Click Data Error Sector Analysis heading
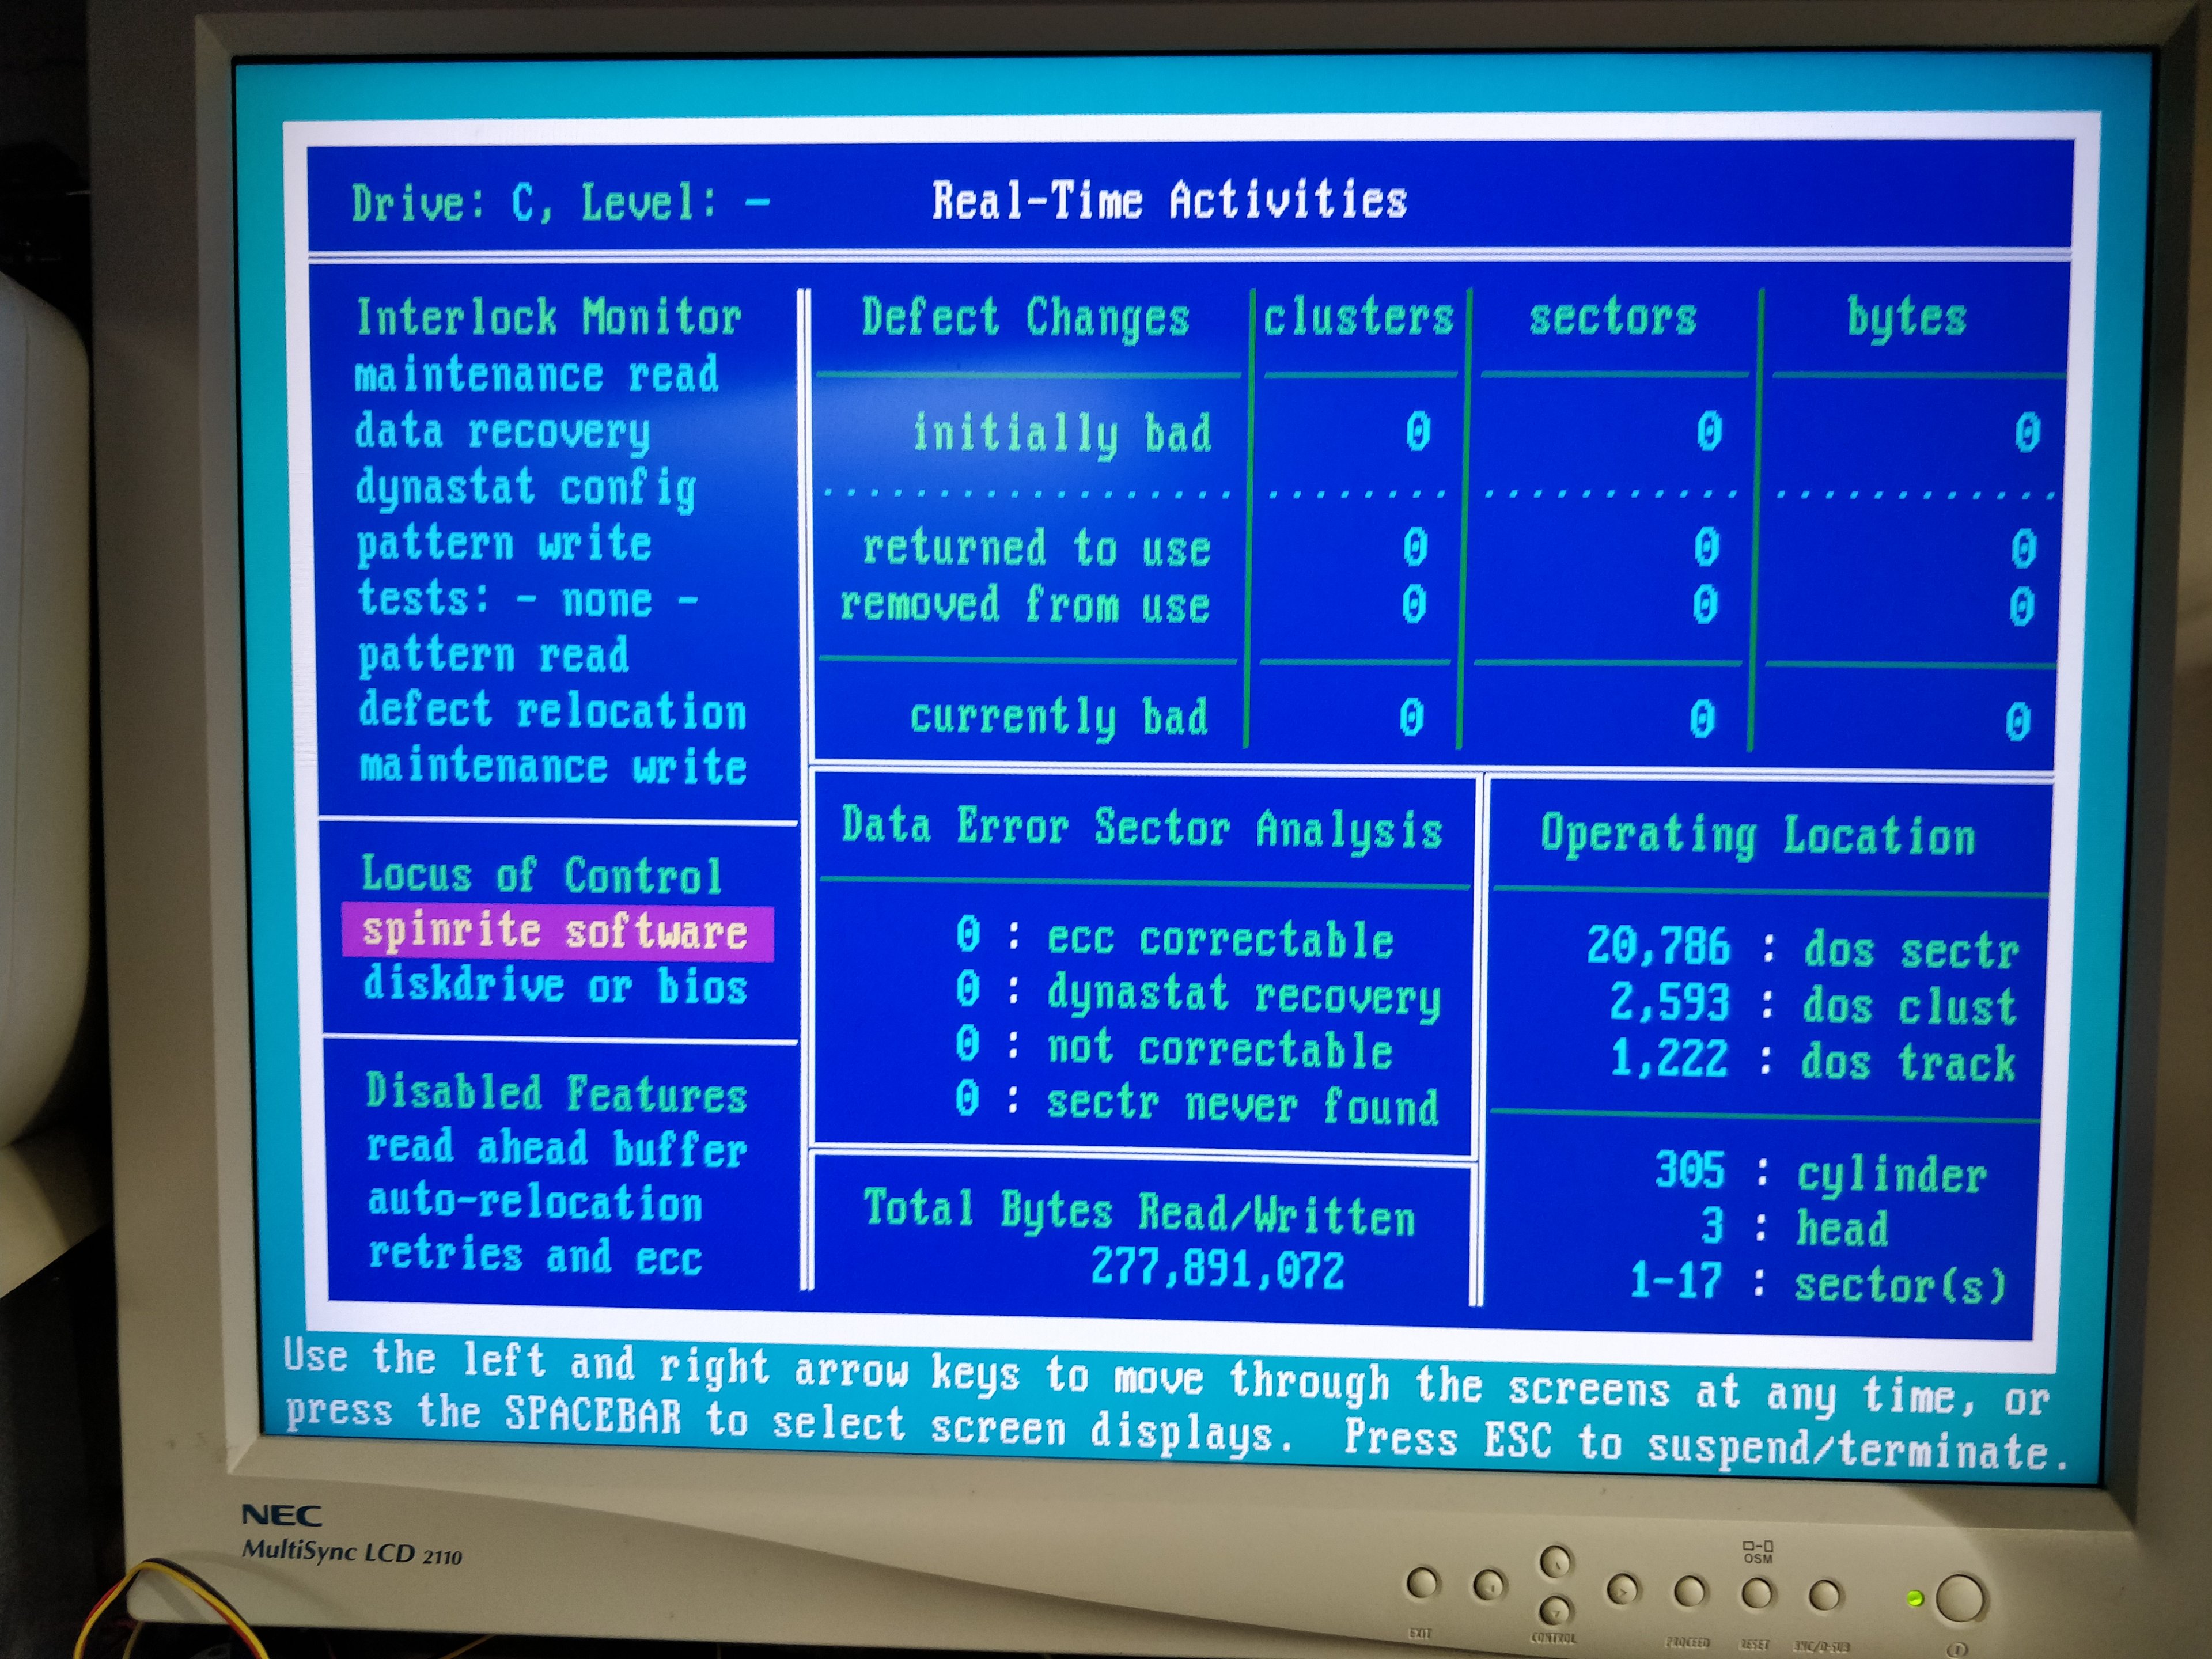 1141,828
